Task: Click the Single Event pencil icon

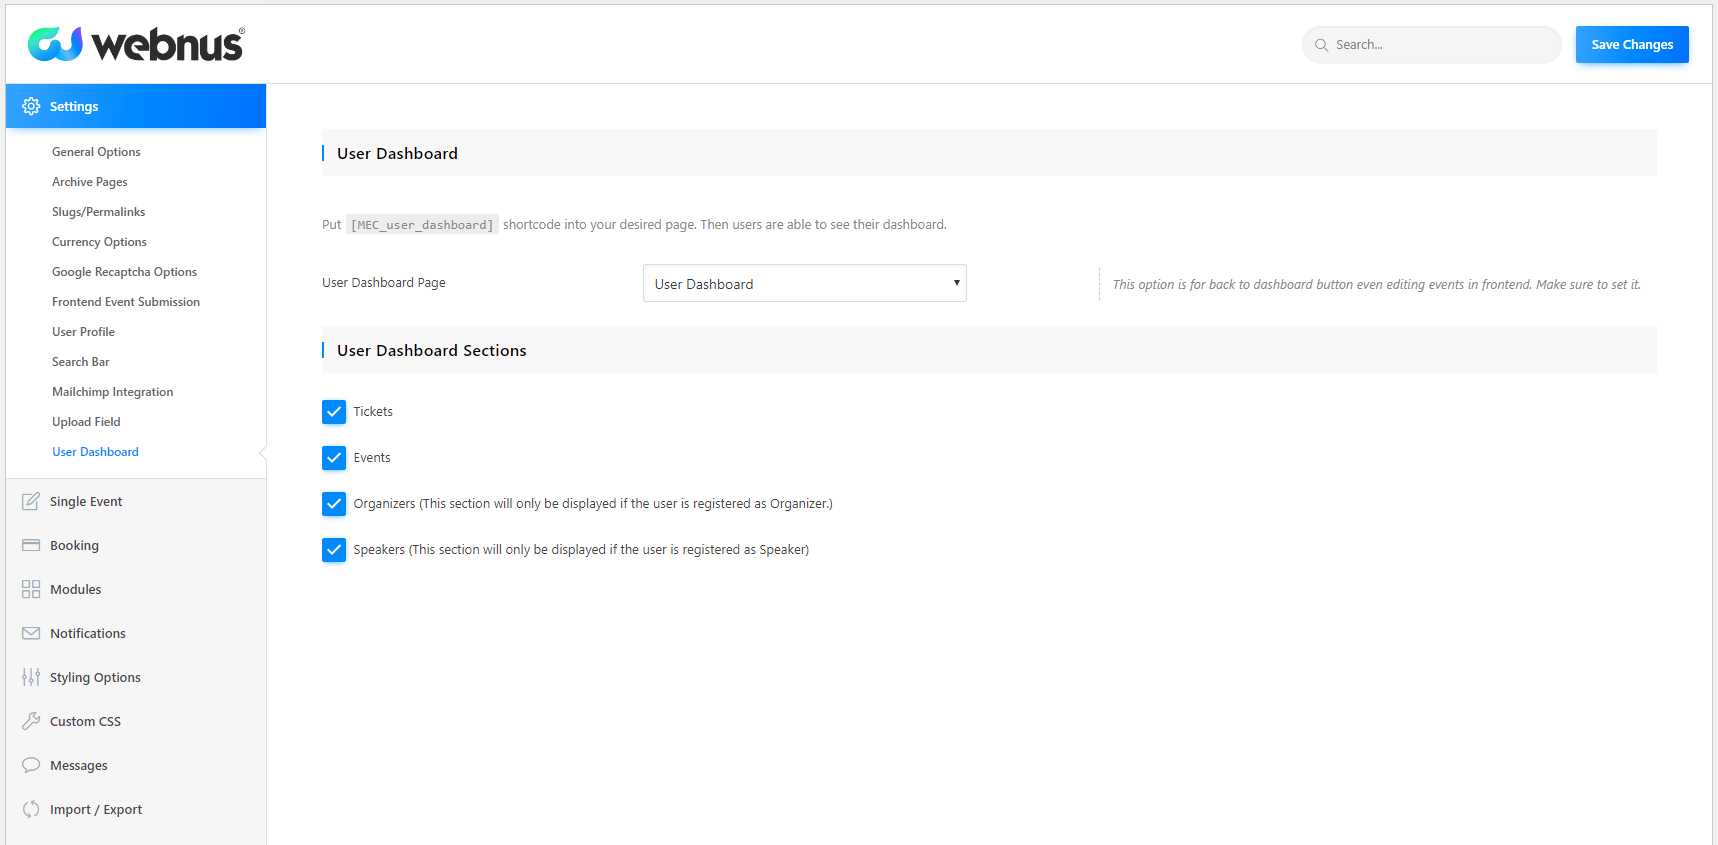Action: tap(31, 501)
